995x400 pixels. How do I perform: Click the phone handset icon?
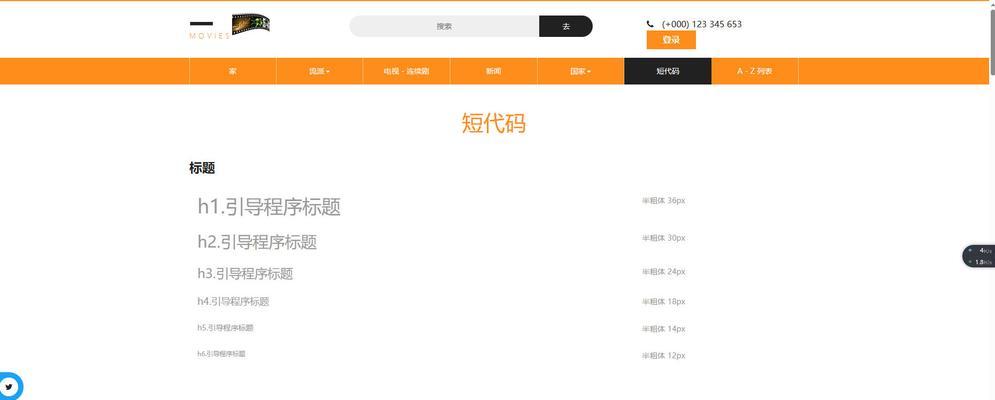tap(650, 24)
